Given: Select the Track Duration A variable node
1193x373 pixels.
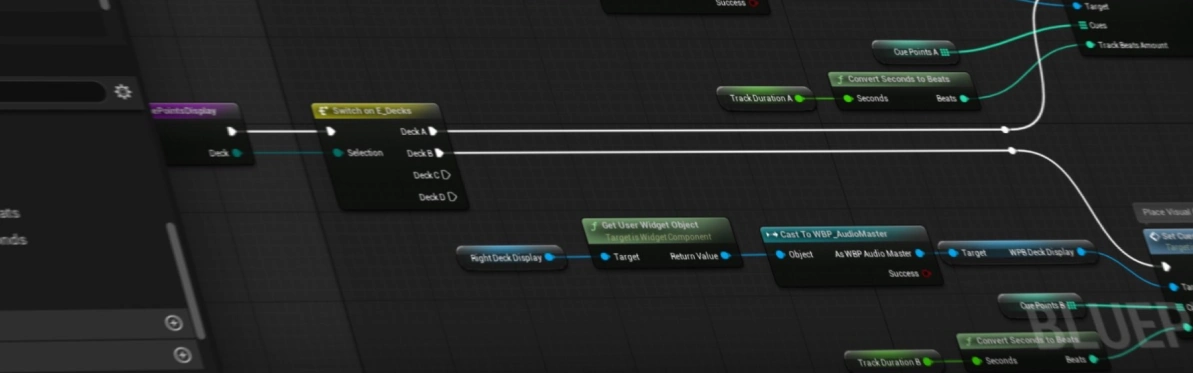Looking at the screenshot, I should [x=765, y=98].
